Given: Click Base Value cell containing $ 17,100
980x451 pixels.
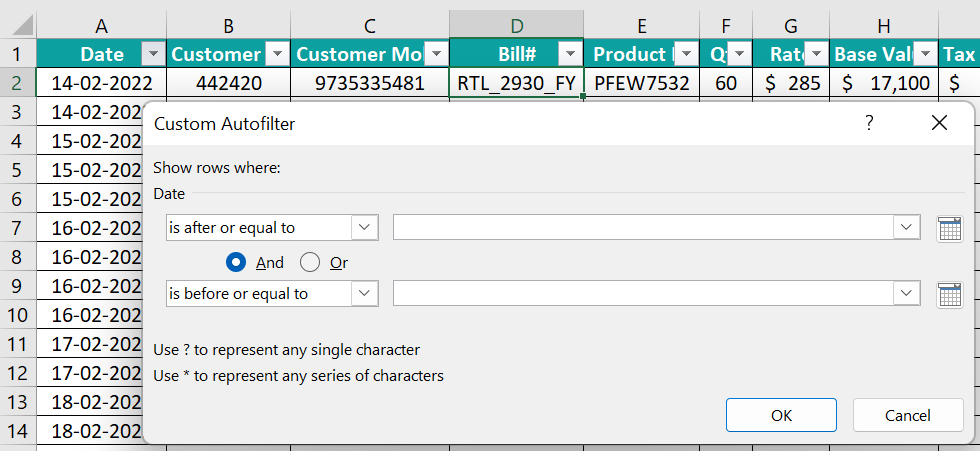Looking at the screenshot, I should coord(883,83).
